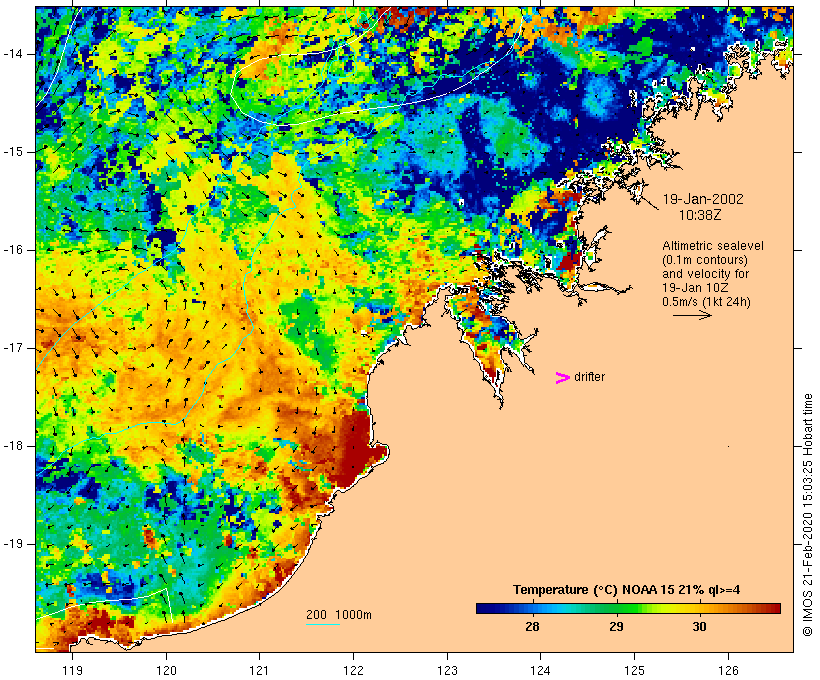The height and width of the screenshot is (680, 820).
Task: Click the latitude label '-16'
Action: pyautogui.click(x=12, y=250)
